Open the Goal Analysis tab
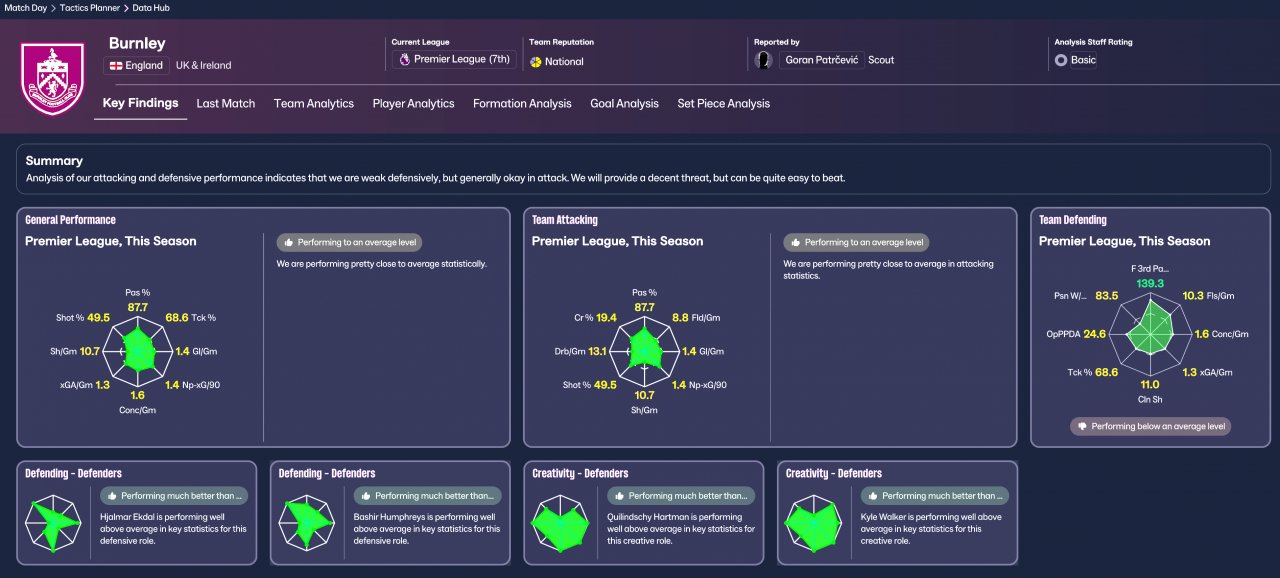 624,103
